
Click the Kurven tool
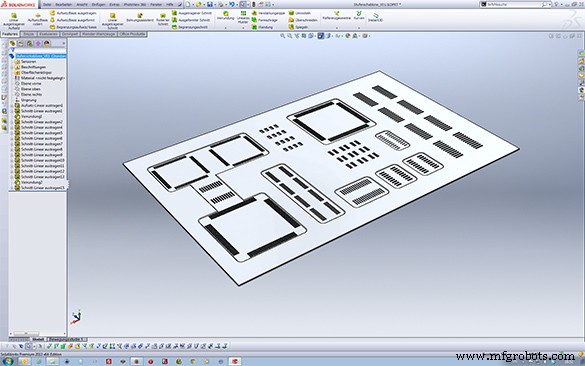359,16
